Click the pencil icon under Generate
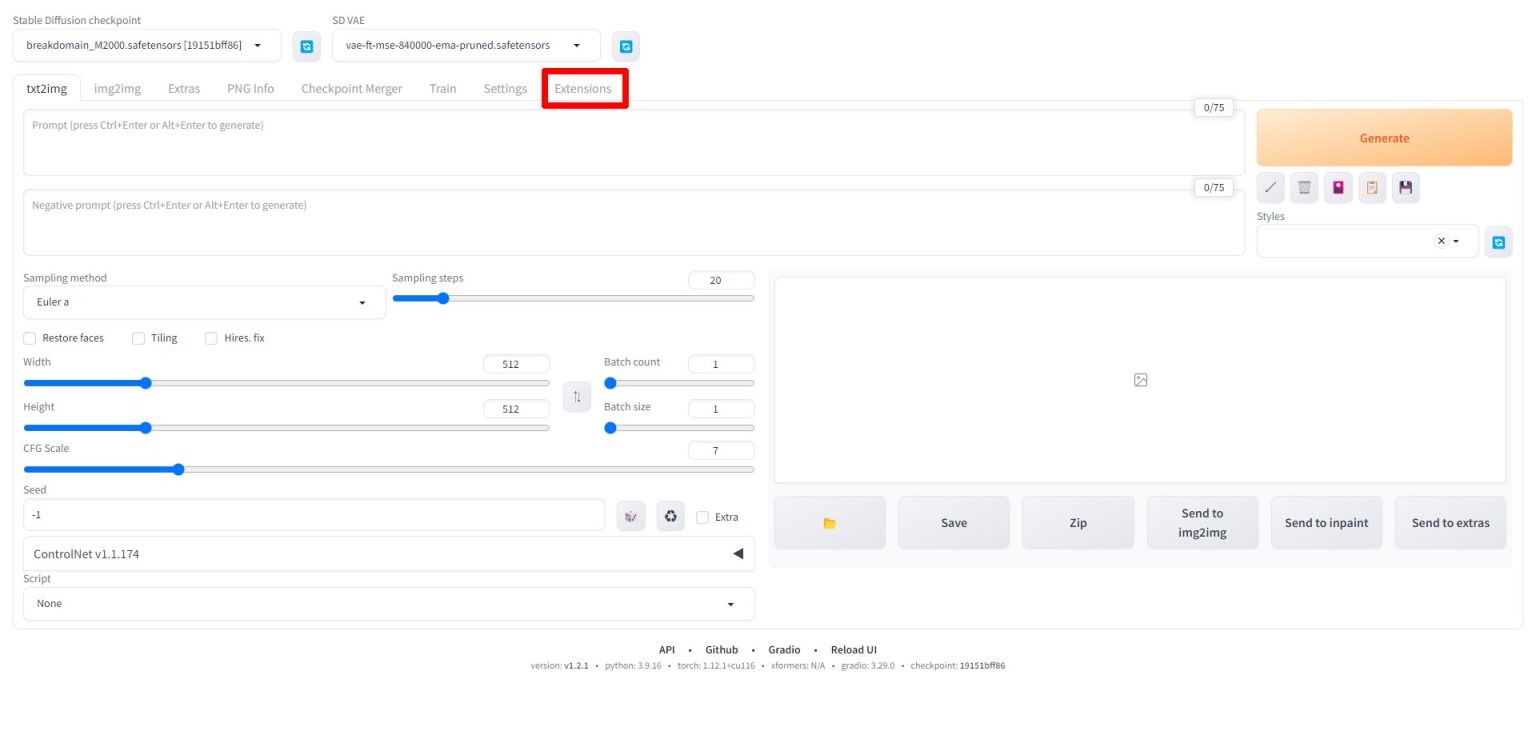This screenshot has height=743, width=1536. (1270, 187)
